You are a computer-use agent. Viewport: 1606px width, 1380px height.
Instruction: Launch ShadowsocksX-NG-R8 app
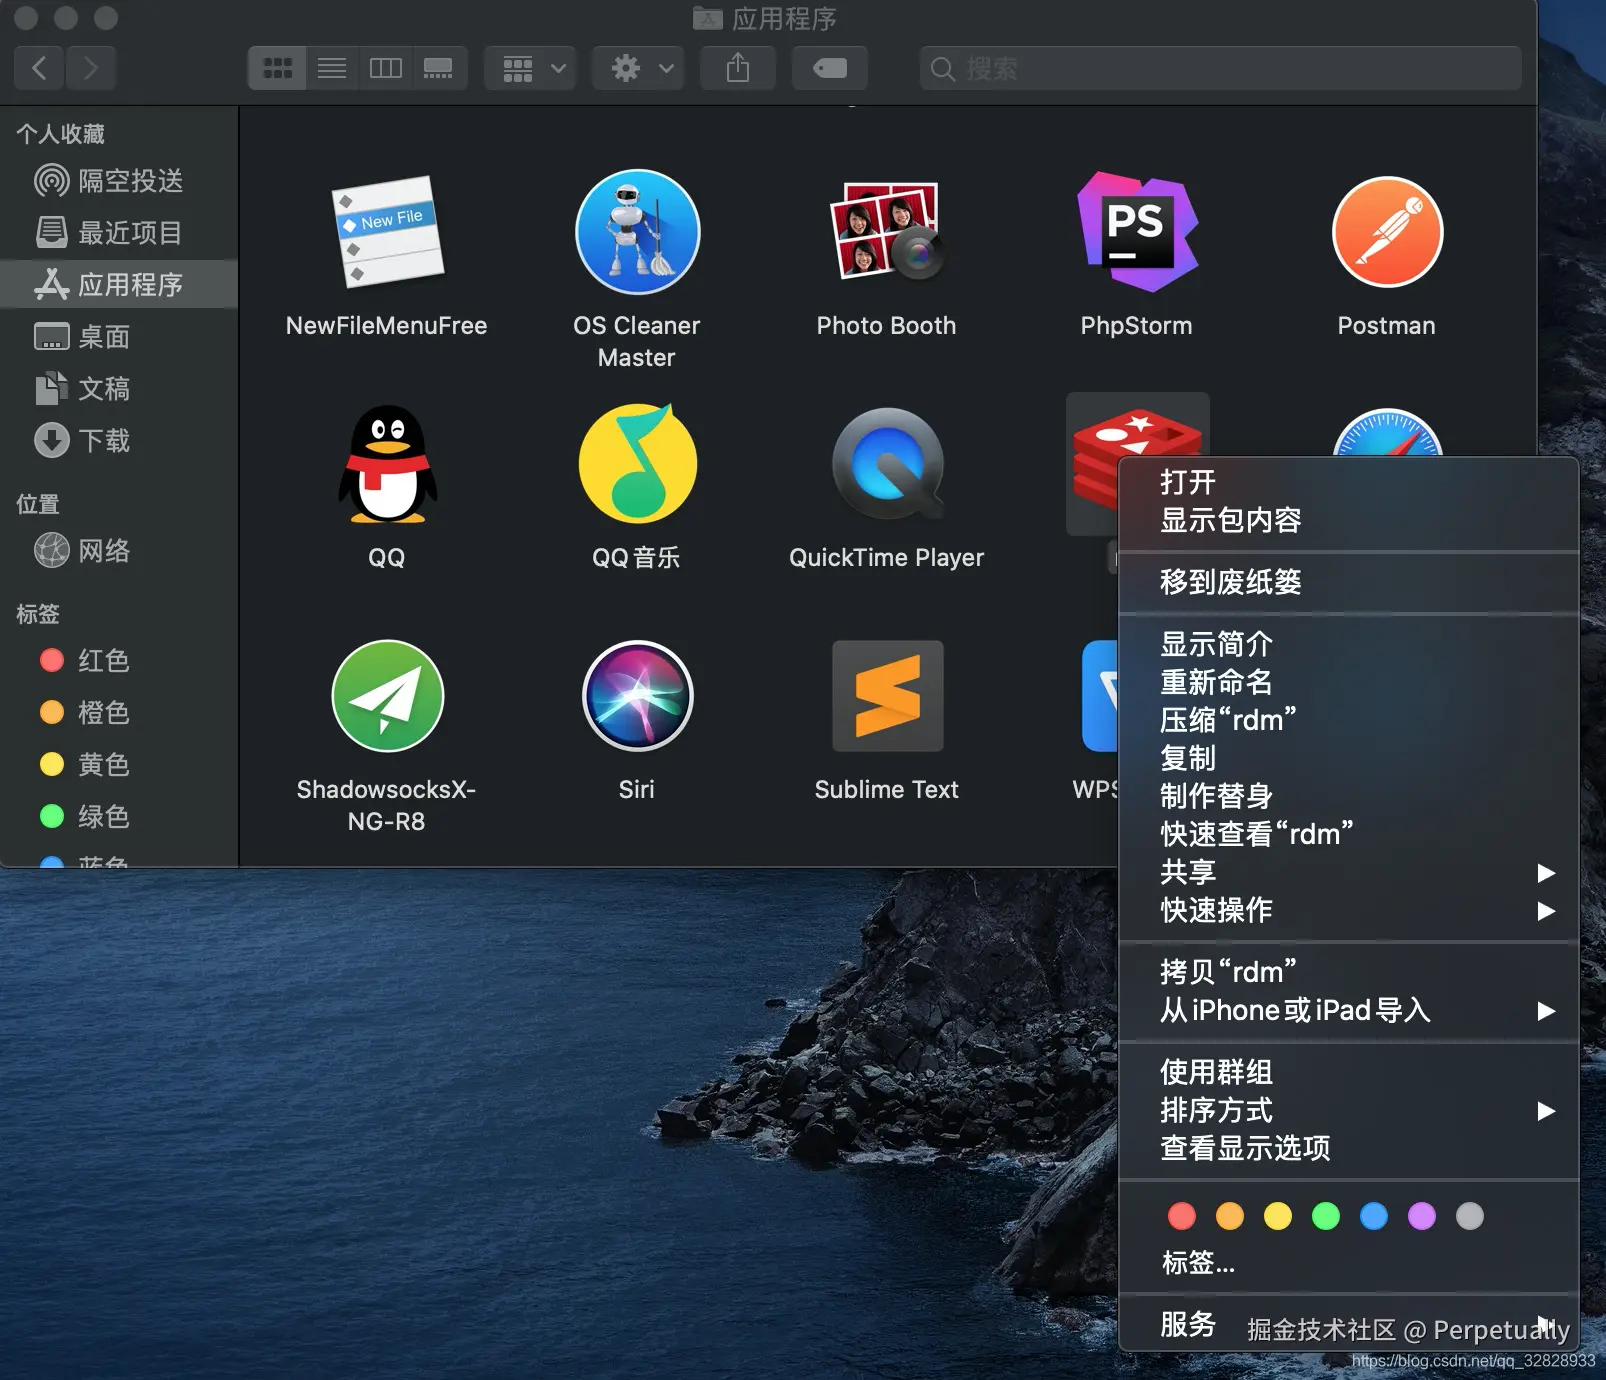coord(387,696)
